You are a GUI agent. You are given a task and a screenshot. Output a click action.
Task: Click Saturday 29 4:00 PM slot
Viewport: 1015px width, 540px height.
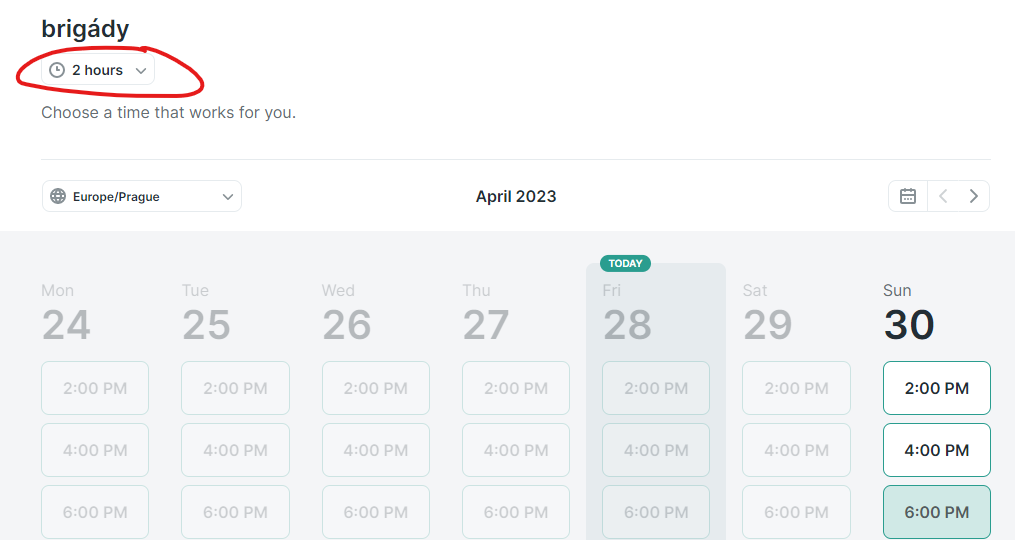click(796, 450)
